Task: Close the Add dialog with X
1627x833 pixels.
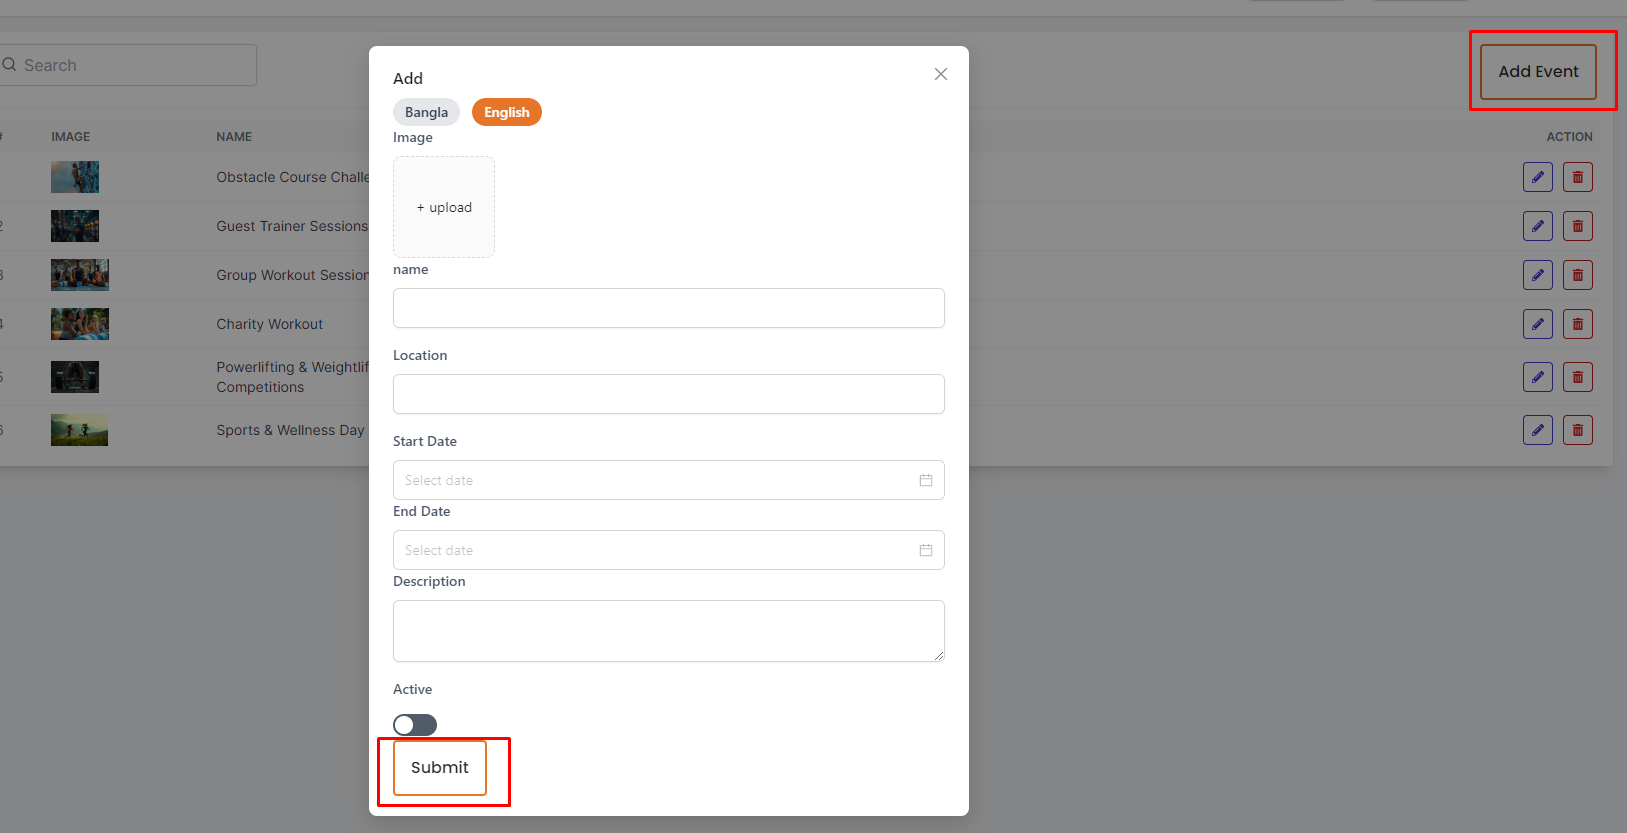Action: click(940, 74)
